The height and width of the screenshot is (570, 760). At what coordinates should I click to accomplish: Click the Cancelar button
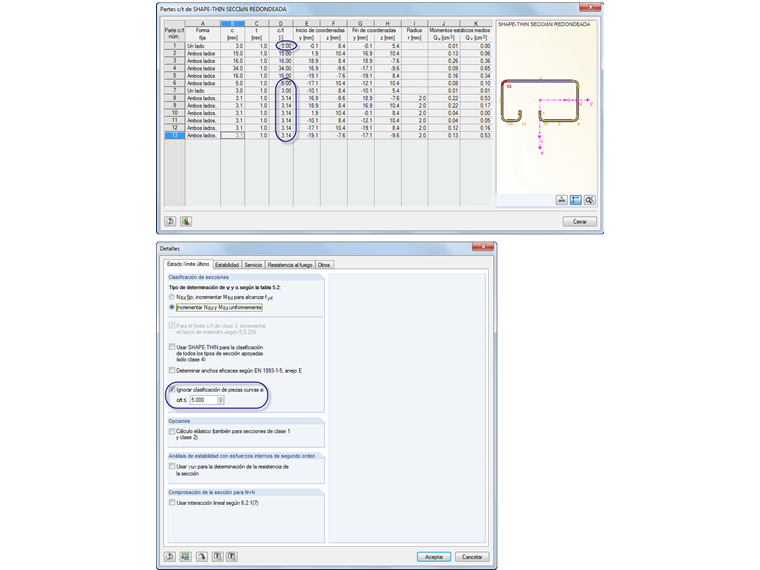pos(472,557)
